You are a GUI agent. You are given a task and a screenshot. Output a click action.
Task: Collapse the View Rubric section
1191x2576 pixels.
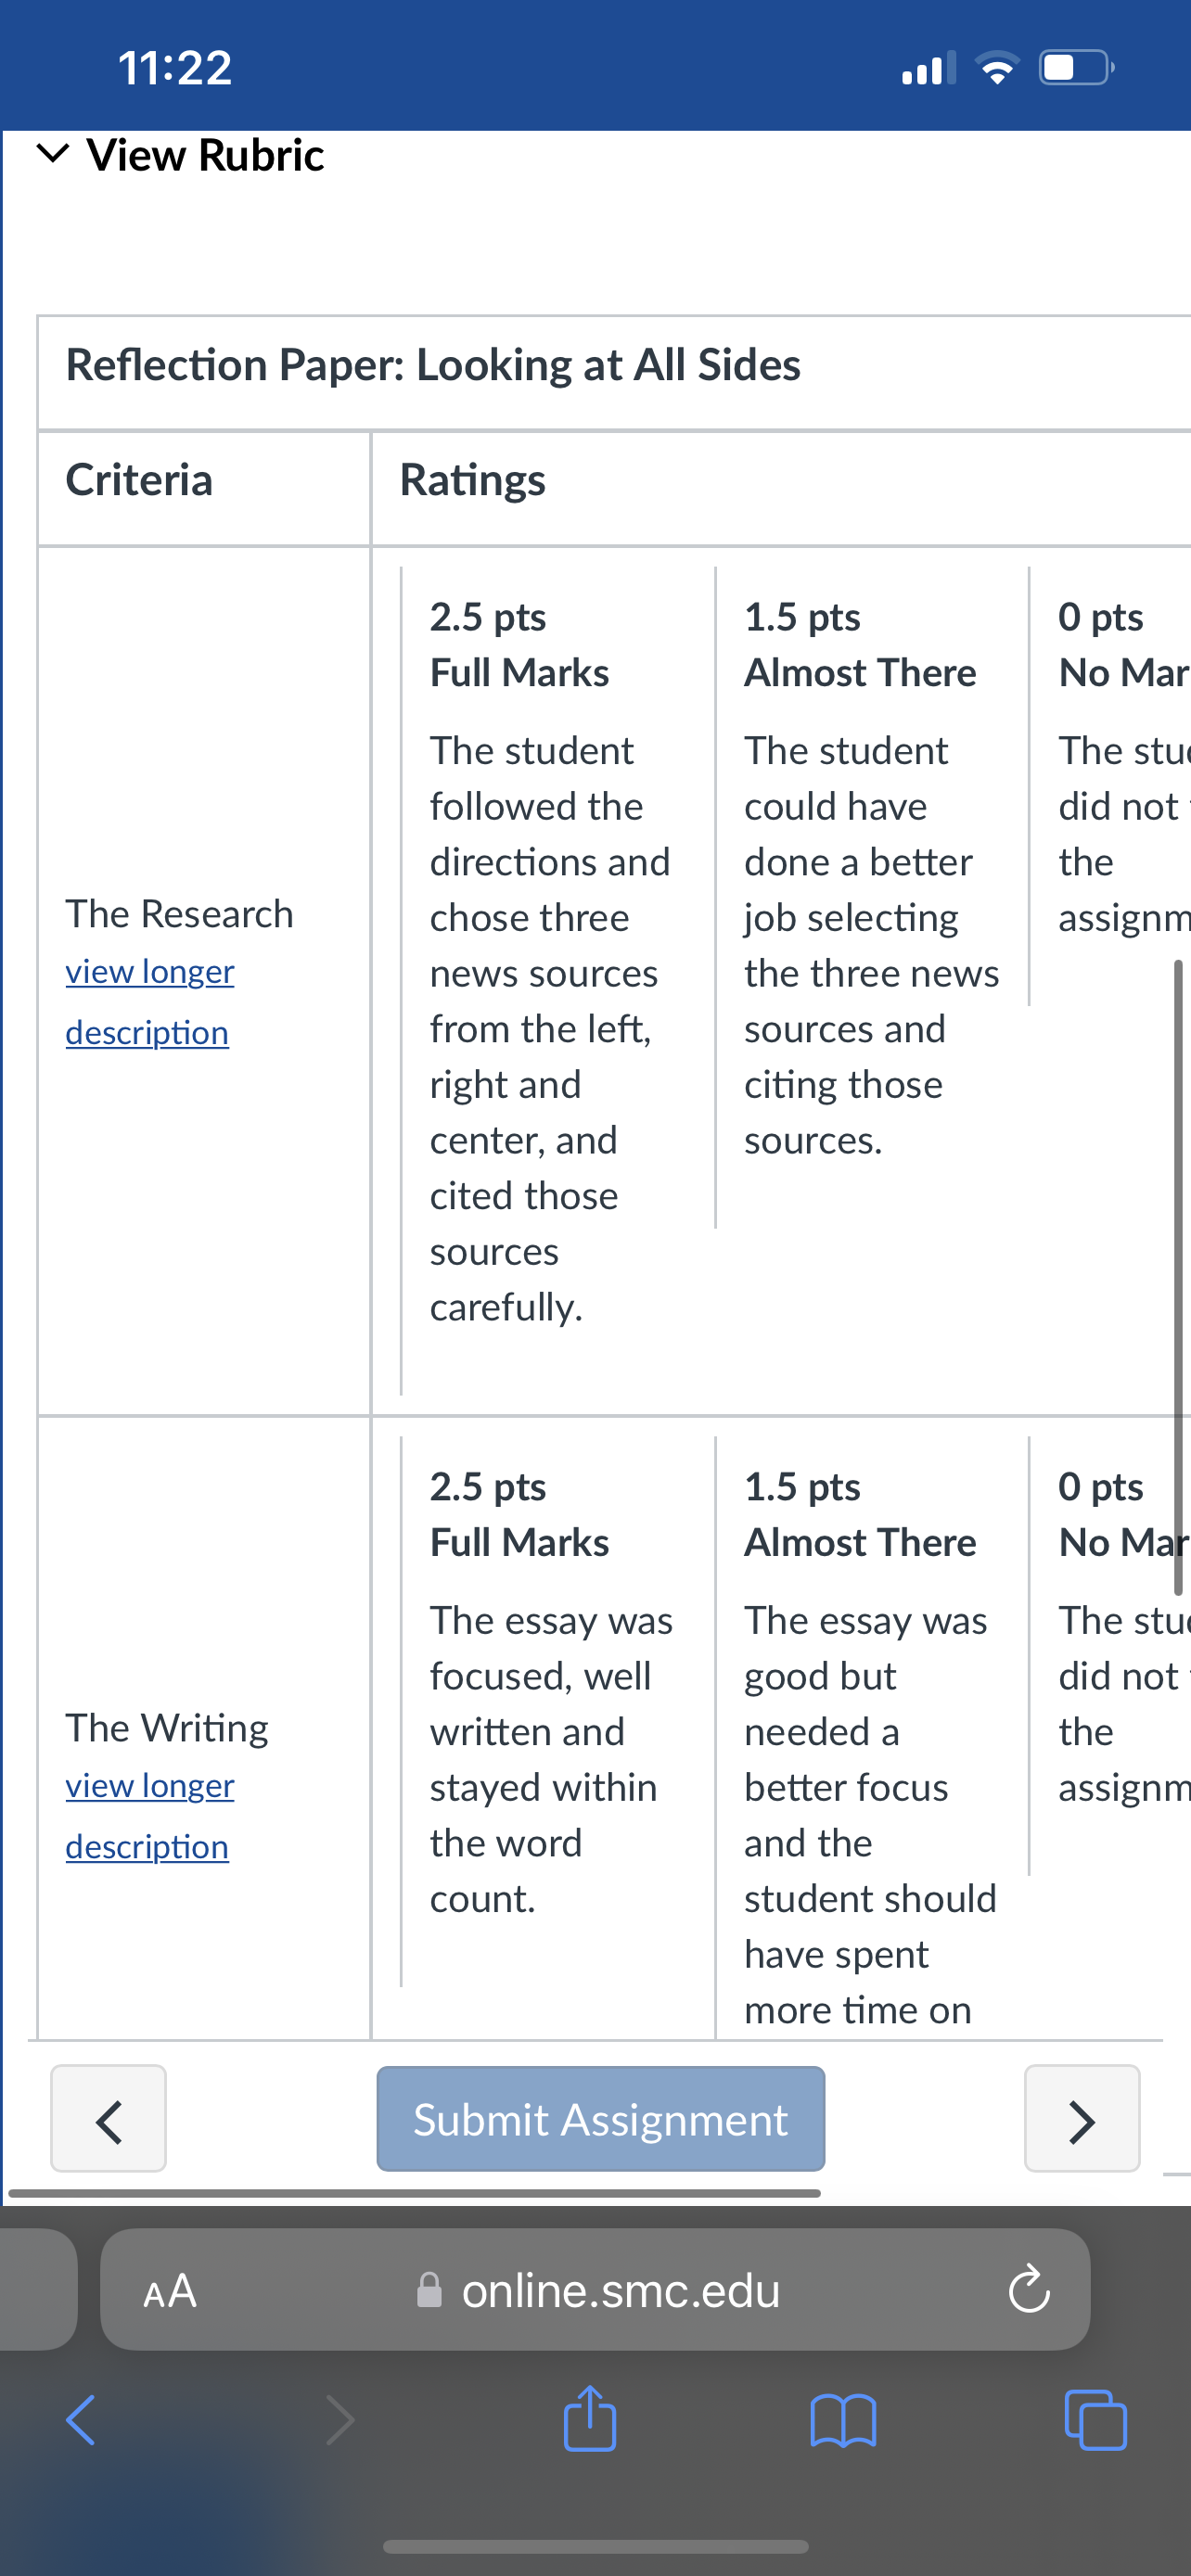(181, 155)
